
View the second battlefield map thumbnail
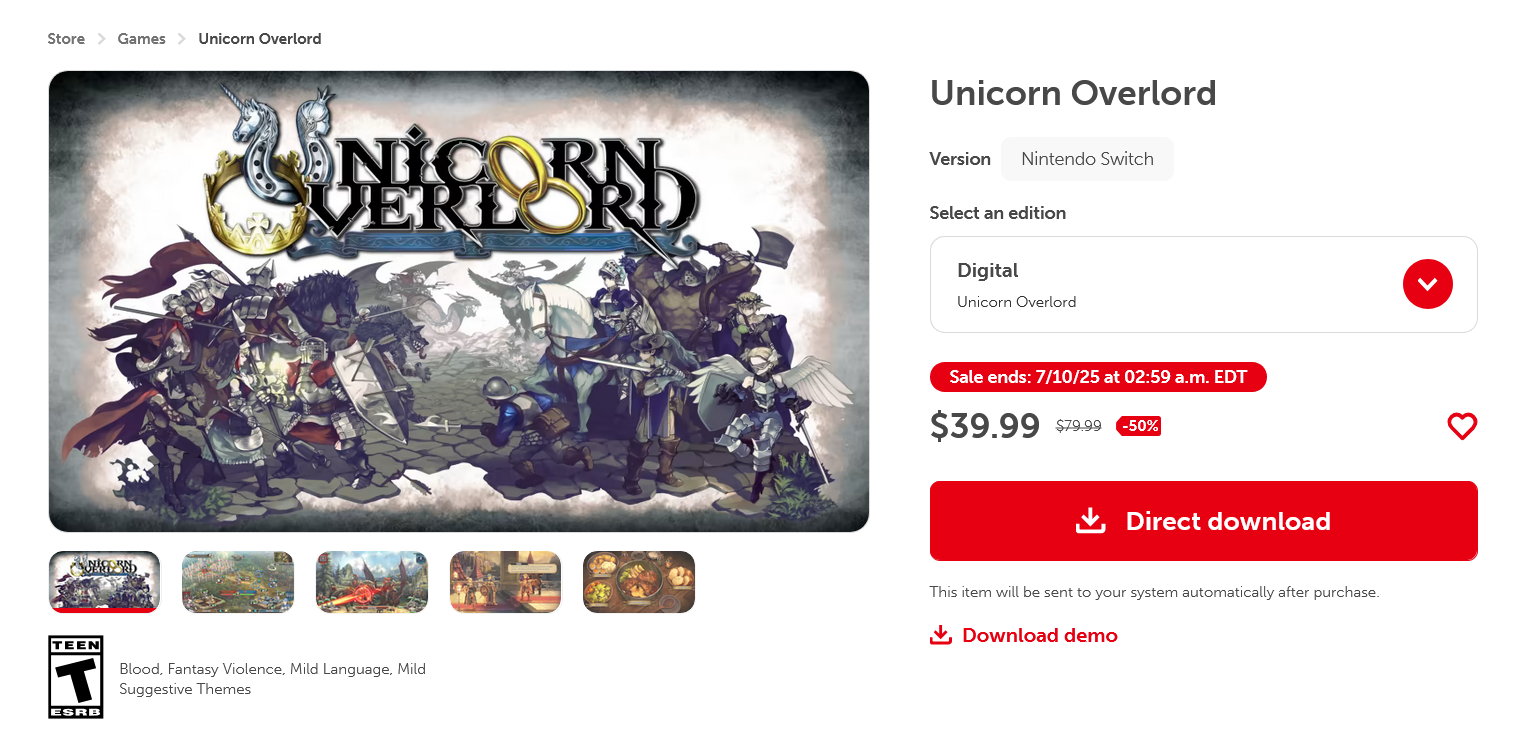coord(238,581)
